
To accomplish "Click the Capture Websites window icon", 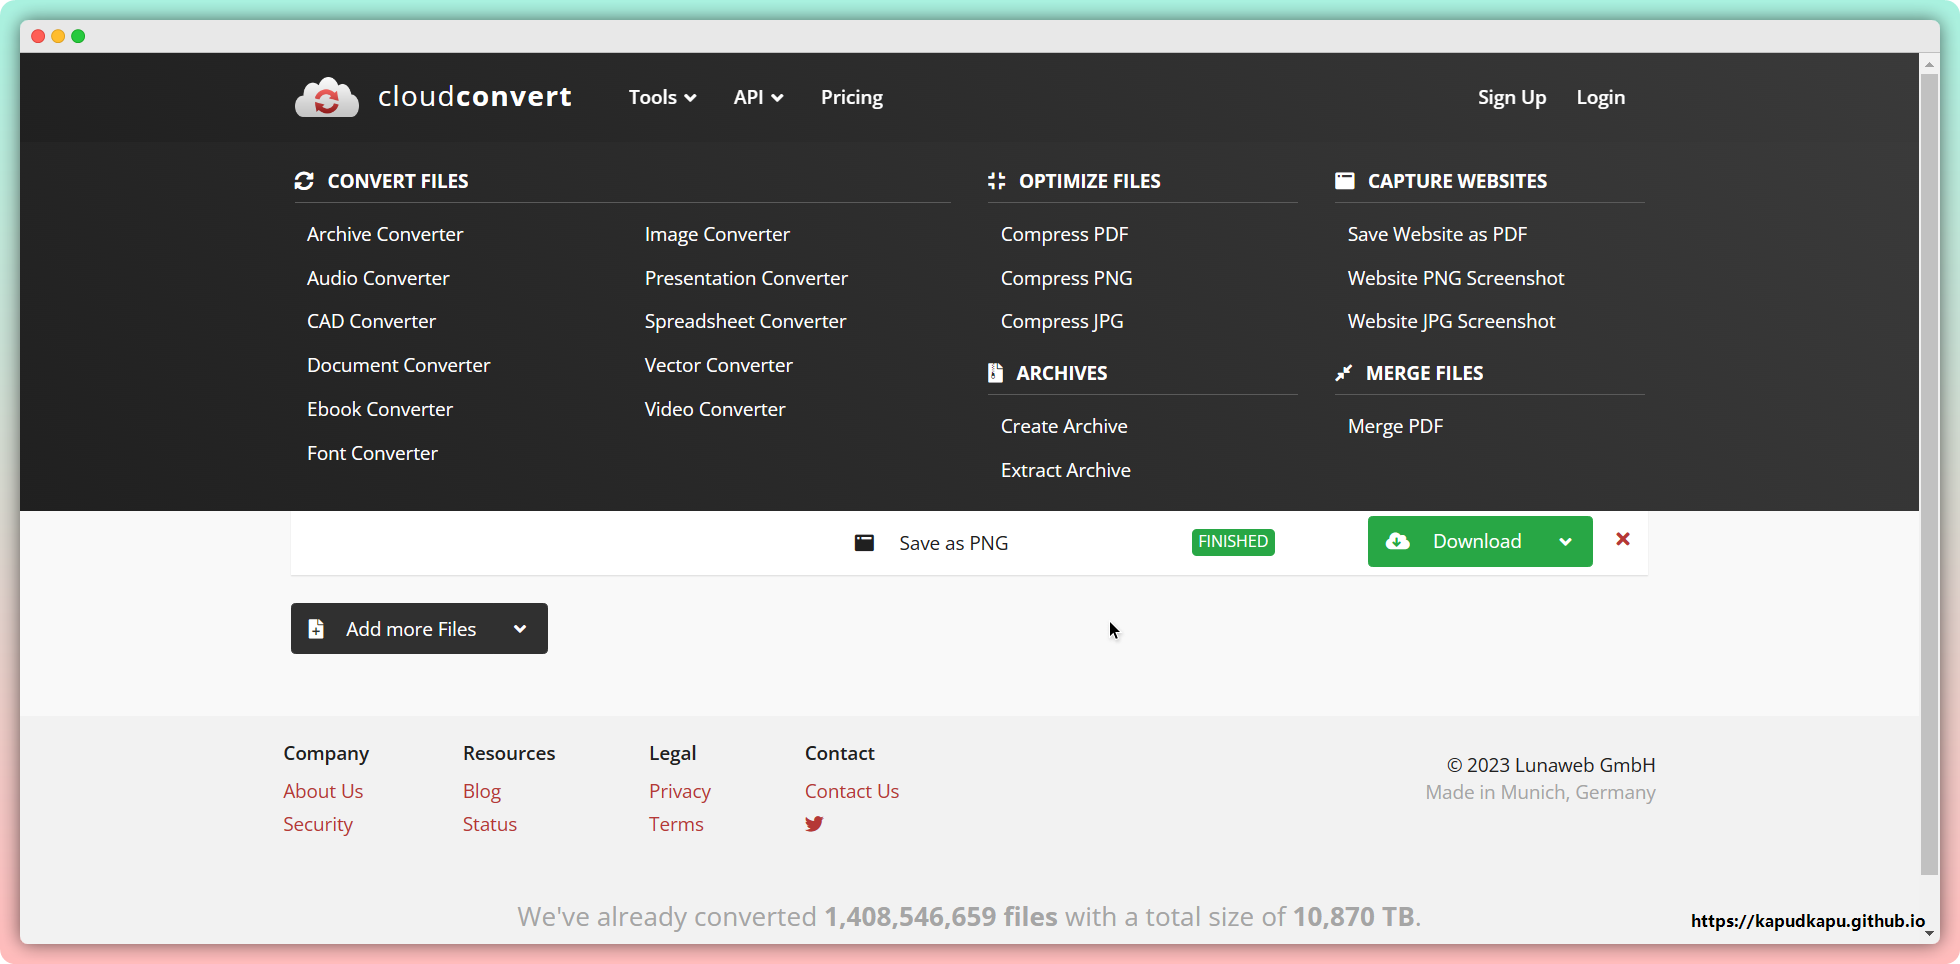I will (1344, 181).
